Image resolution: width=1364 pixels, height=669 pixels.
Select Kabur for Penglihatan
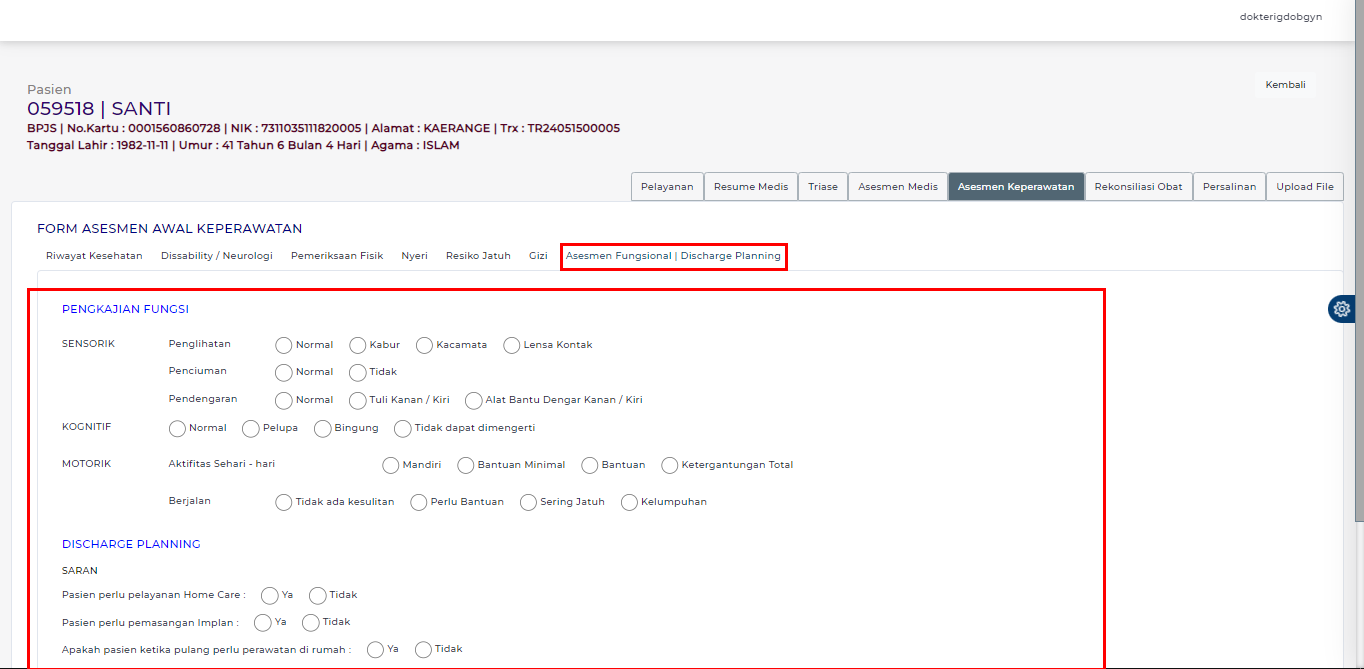coord(358,345)
